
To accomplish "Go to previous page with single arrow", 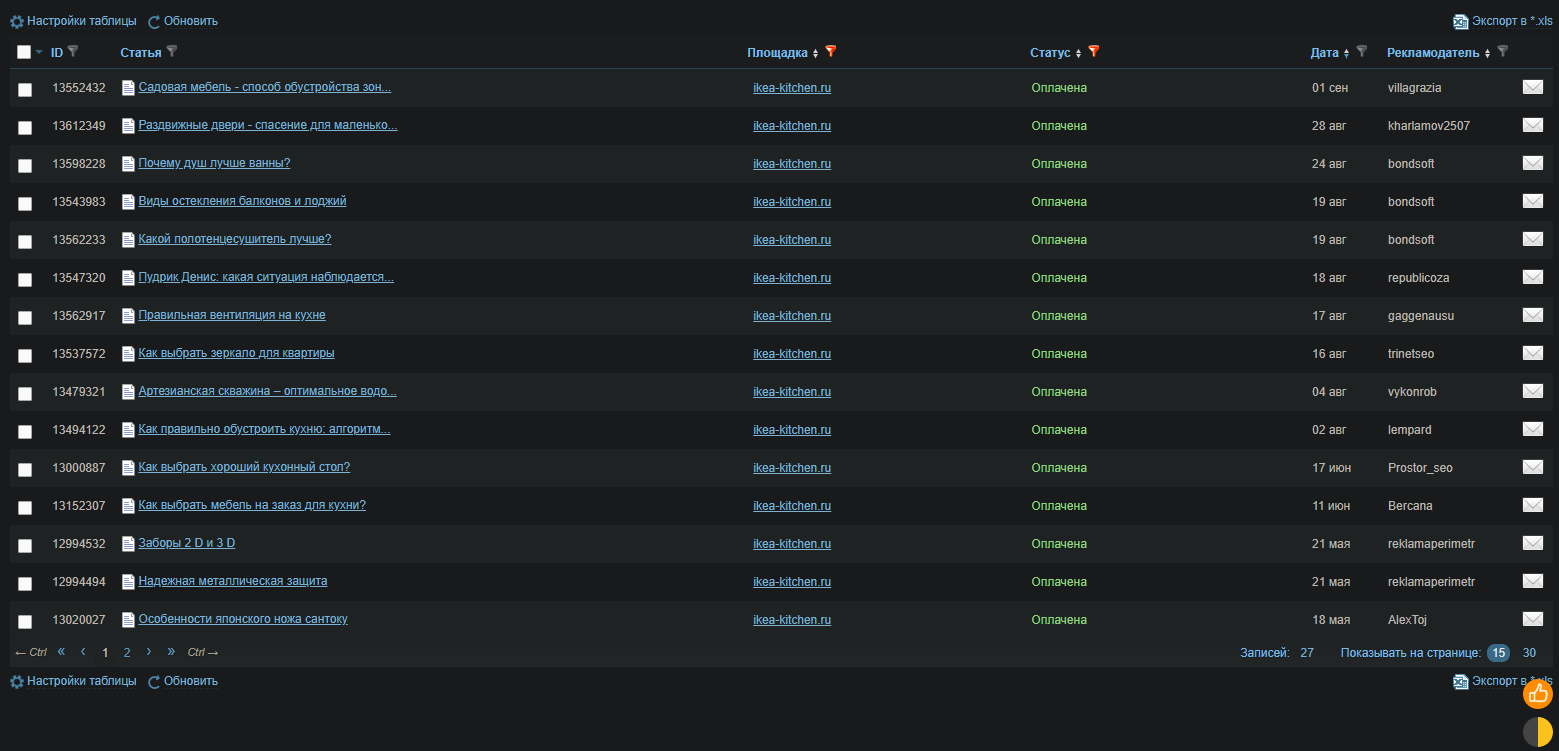I will 83,652.
